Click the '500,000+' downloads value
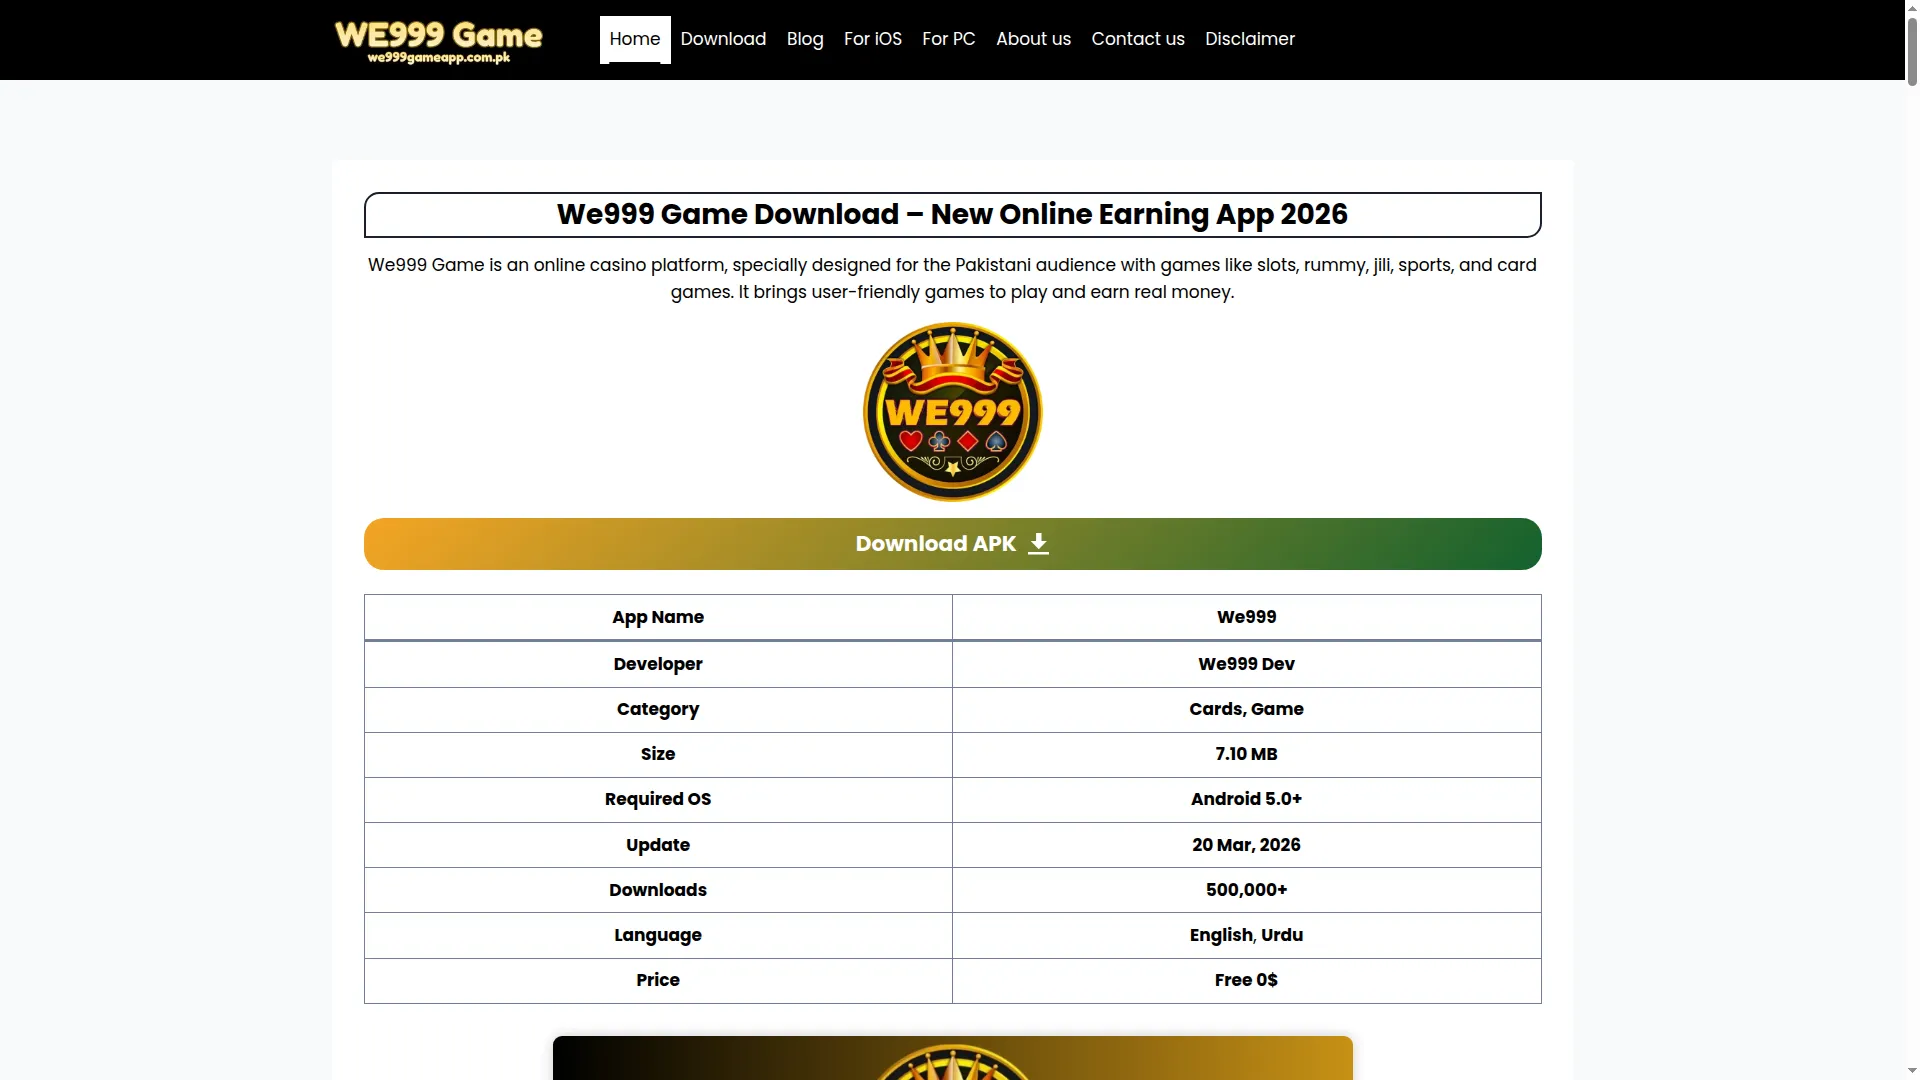Screen dimensions: 1920x1080 click(1246, 890)
